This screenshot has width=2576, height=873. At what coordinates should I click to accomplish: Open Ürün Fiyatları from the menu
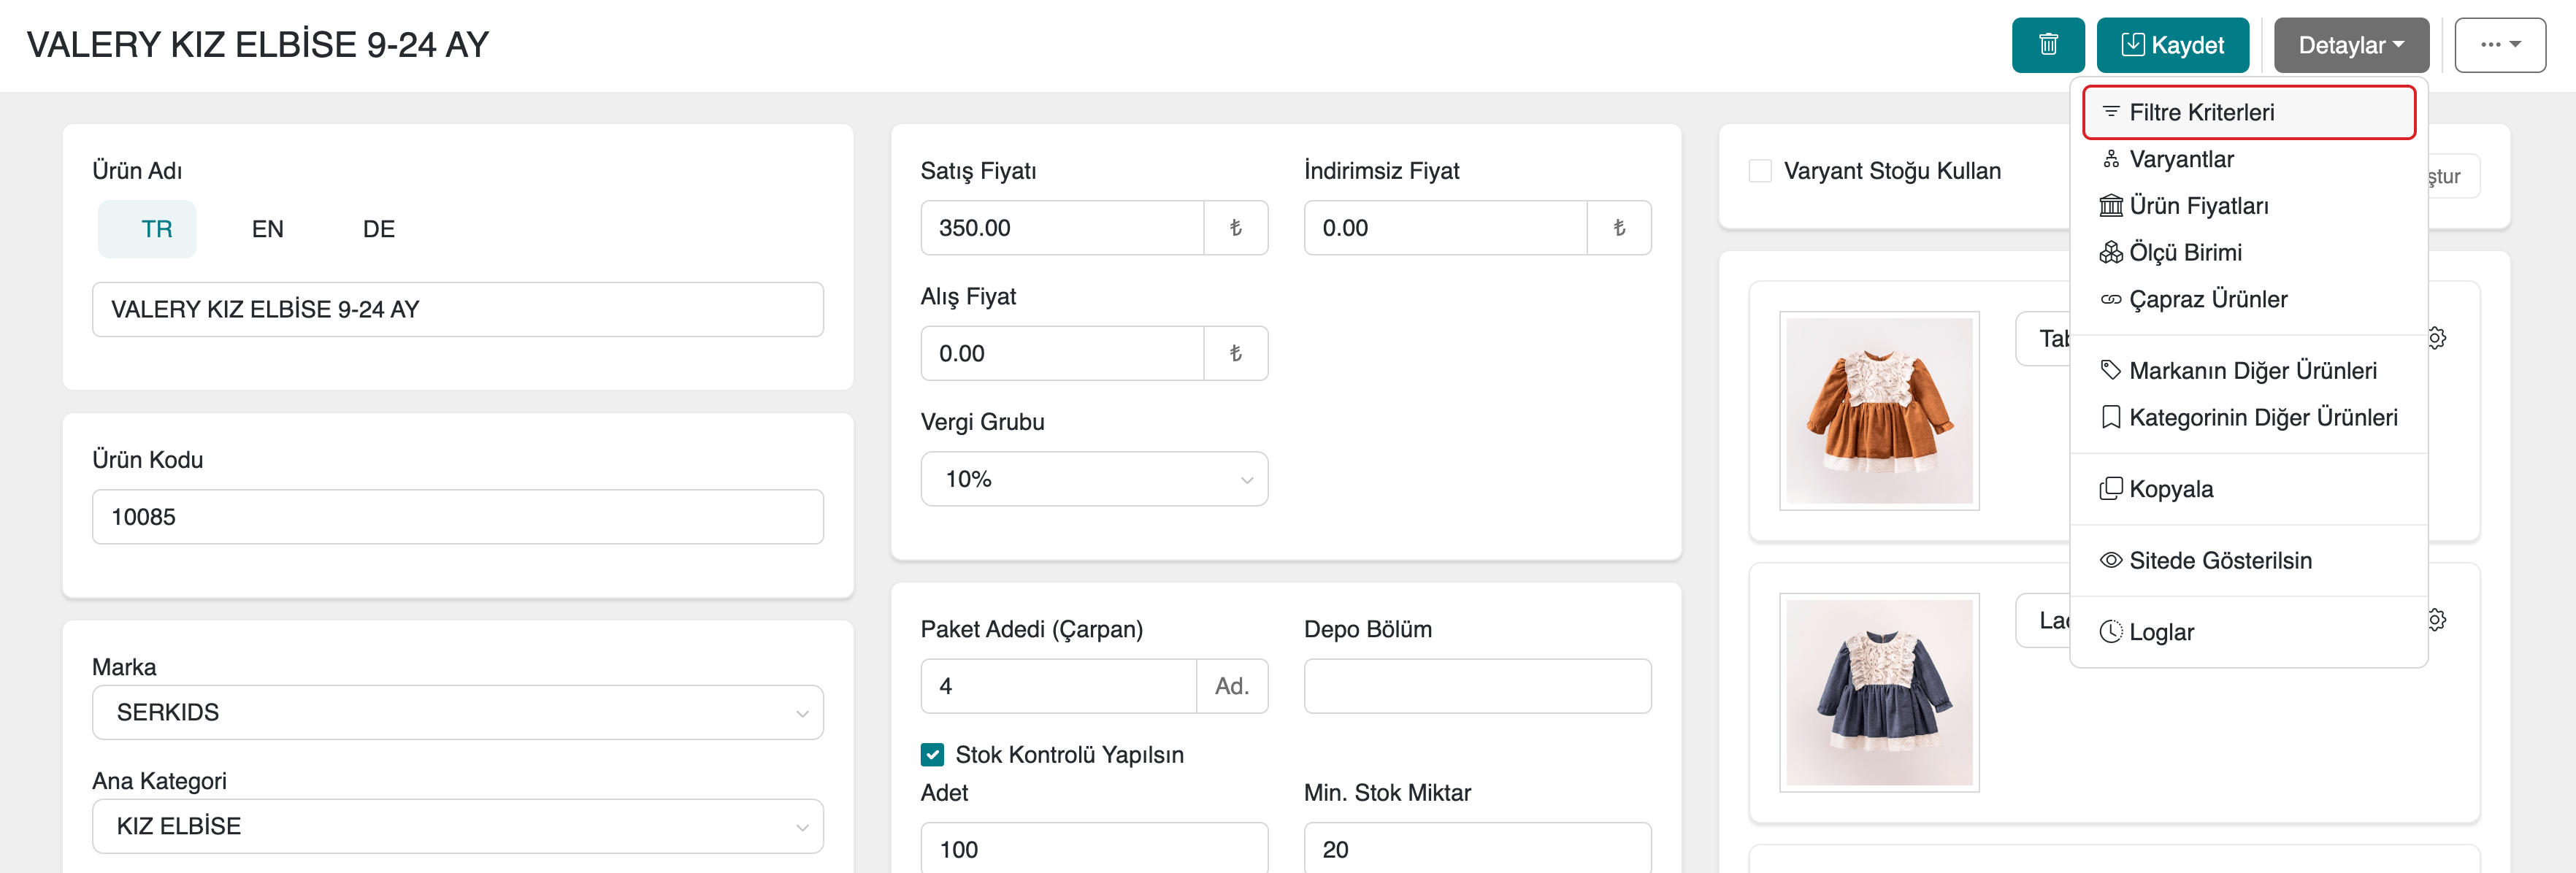[x=2198, y=206]
